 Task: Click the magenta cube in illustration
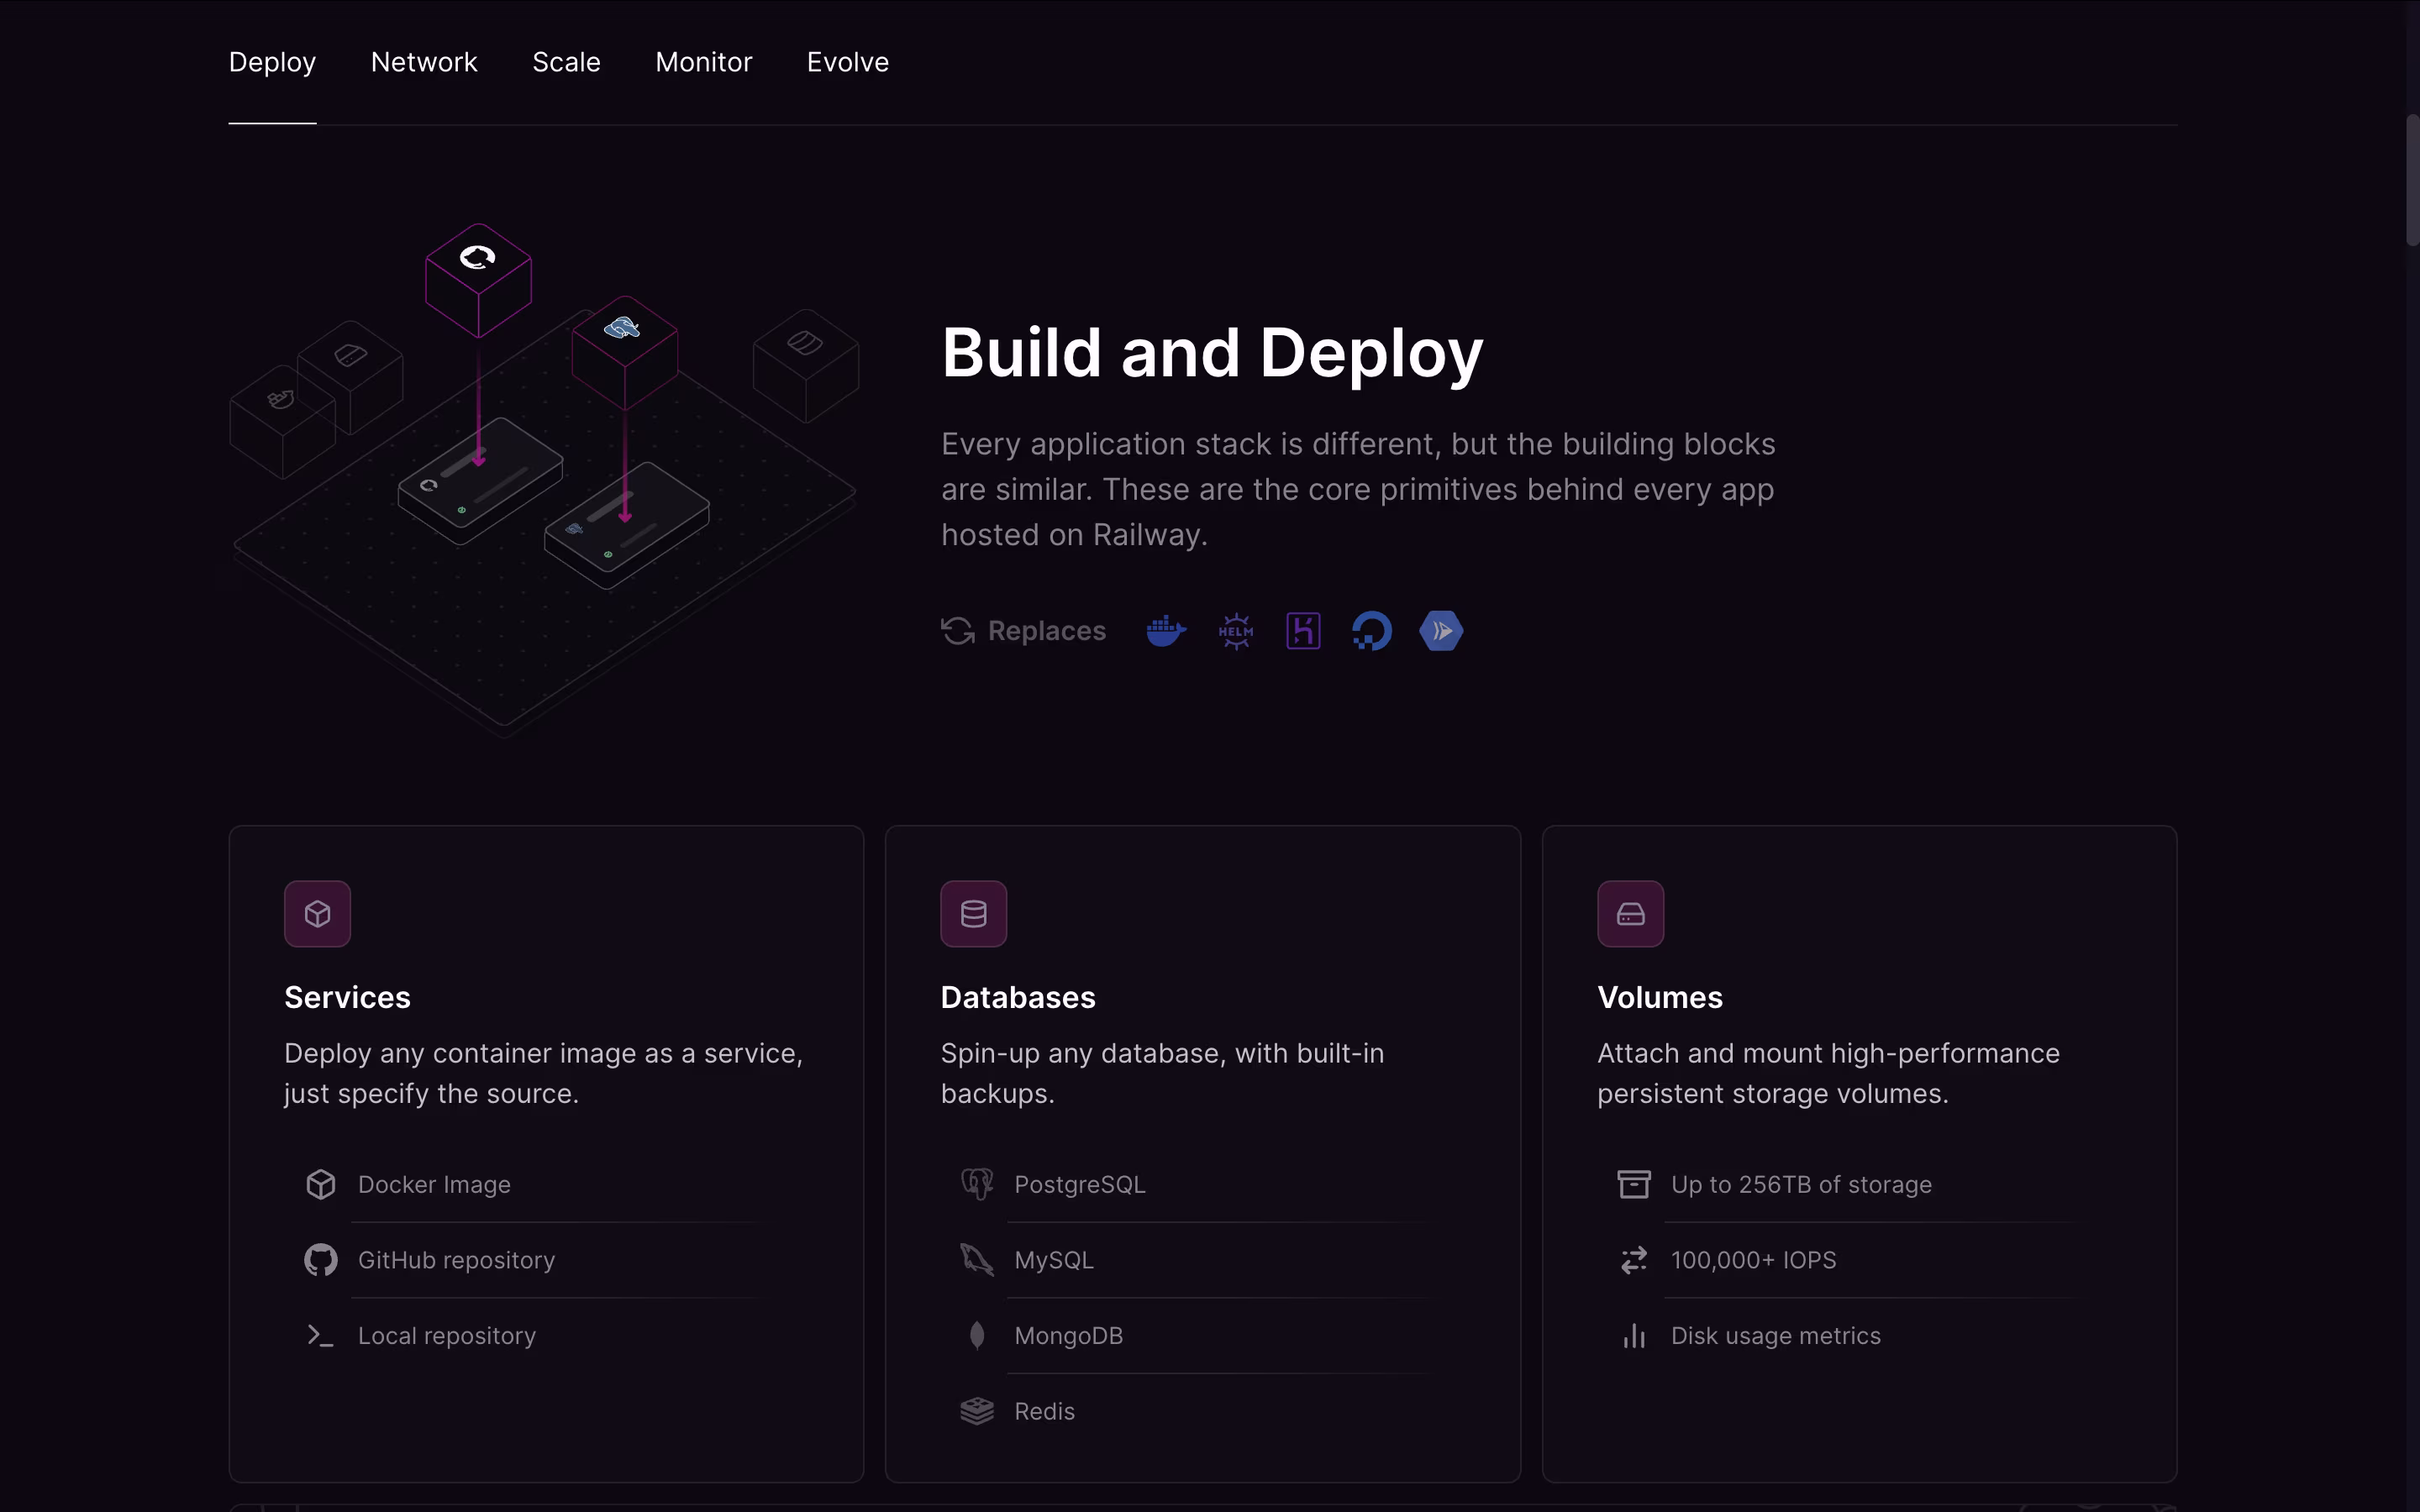click(478, 280)
